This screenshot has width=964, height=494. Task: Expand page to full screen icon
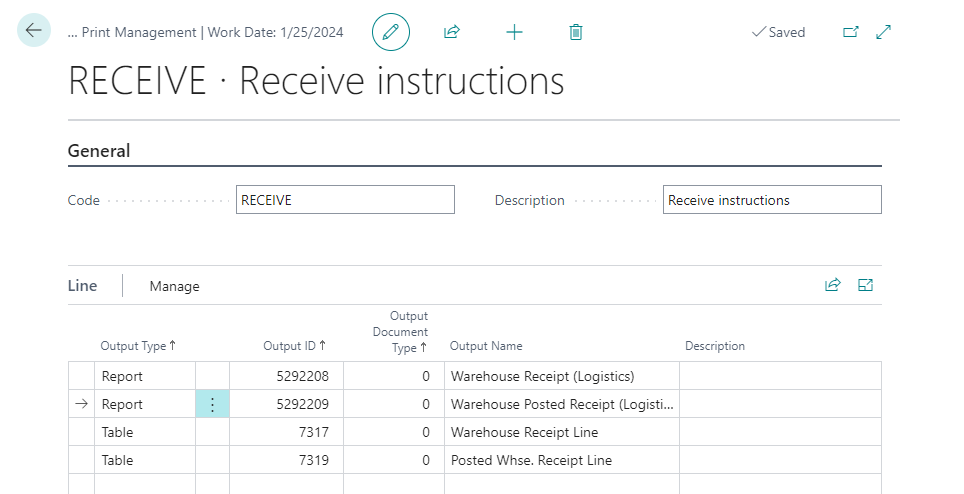(x=884, y=32)
